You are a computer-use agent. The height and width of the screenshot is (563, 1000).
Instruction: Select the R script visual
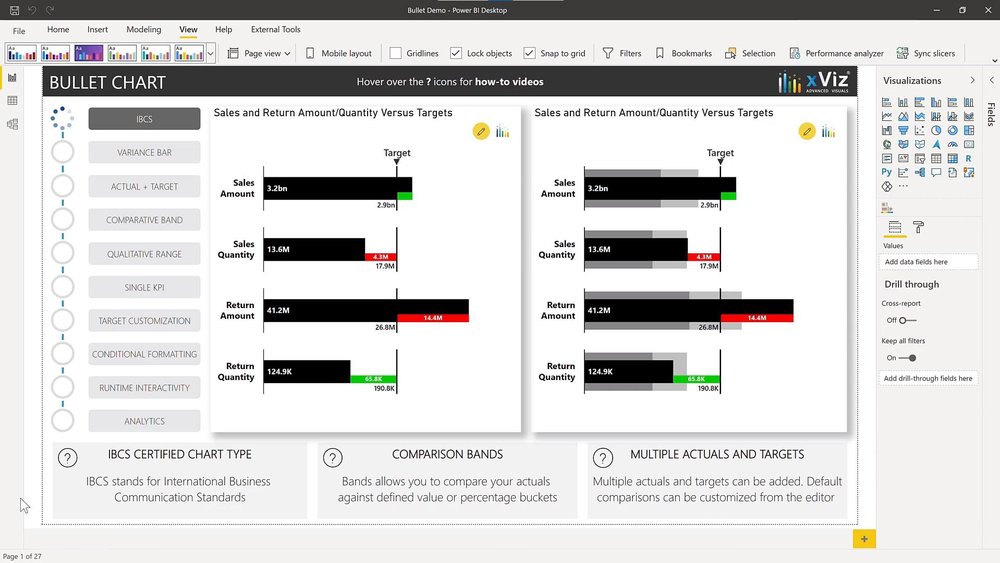coord(969,158)
